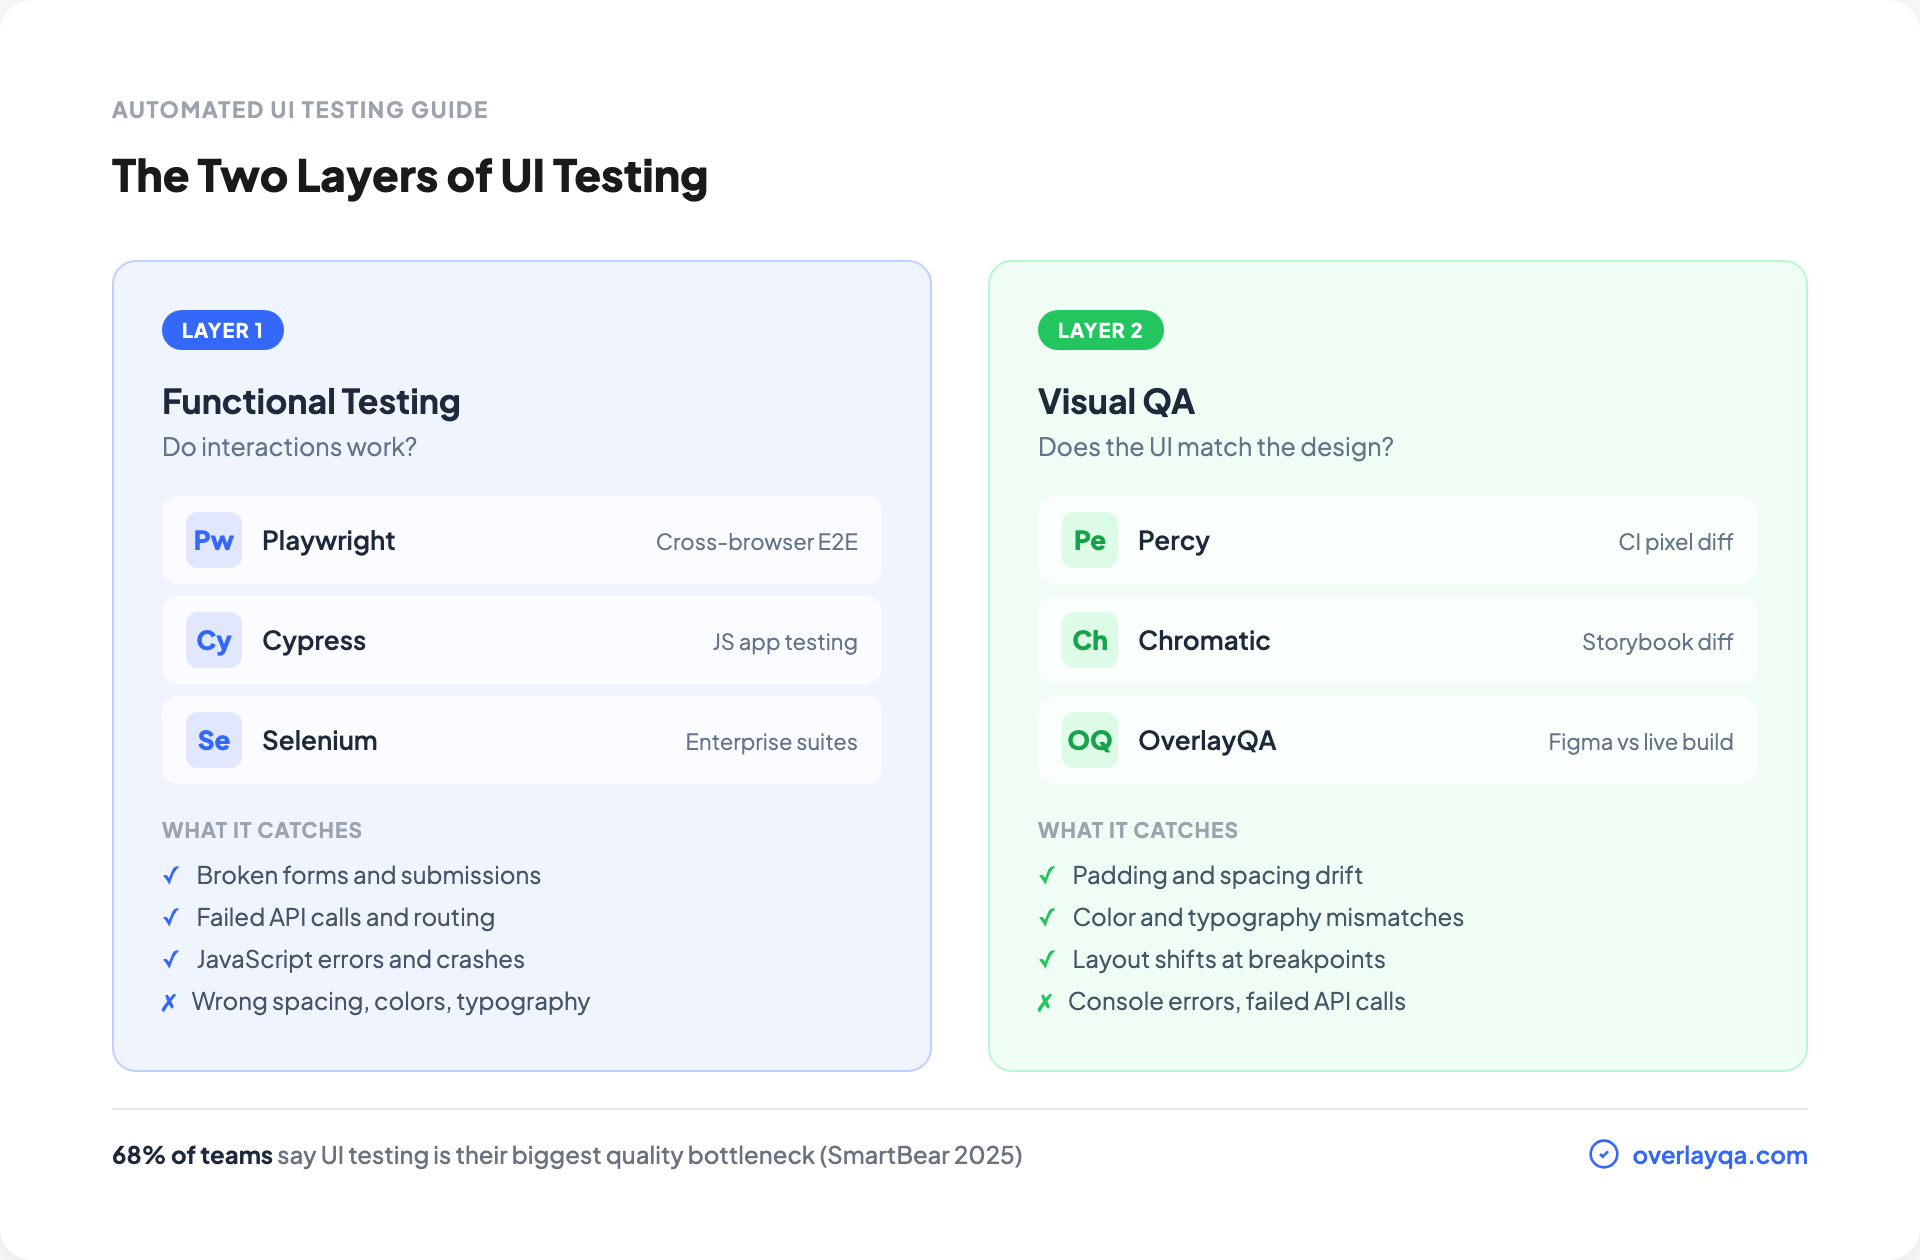Click the checkmark beside Color and typography mismatches
The image size is (1920, 1260).
click(x=1047, y=917)
